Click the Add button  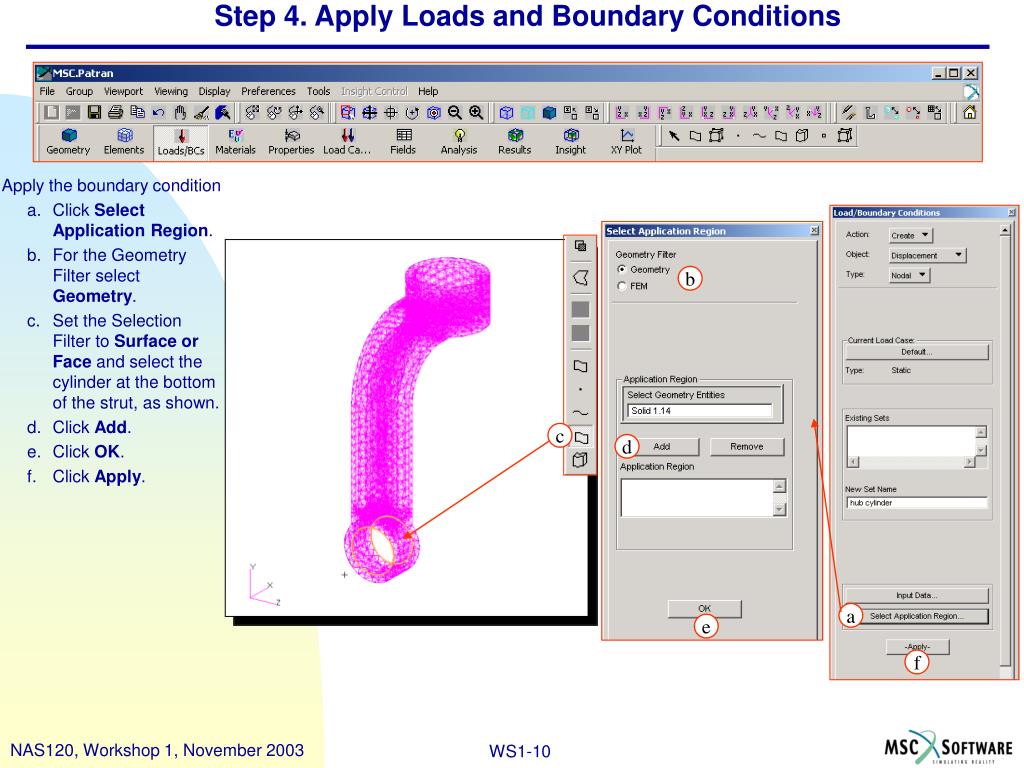point(662,447)
